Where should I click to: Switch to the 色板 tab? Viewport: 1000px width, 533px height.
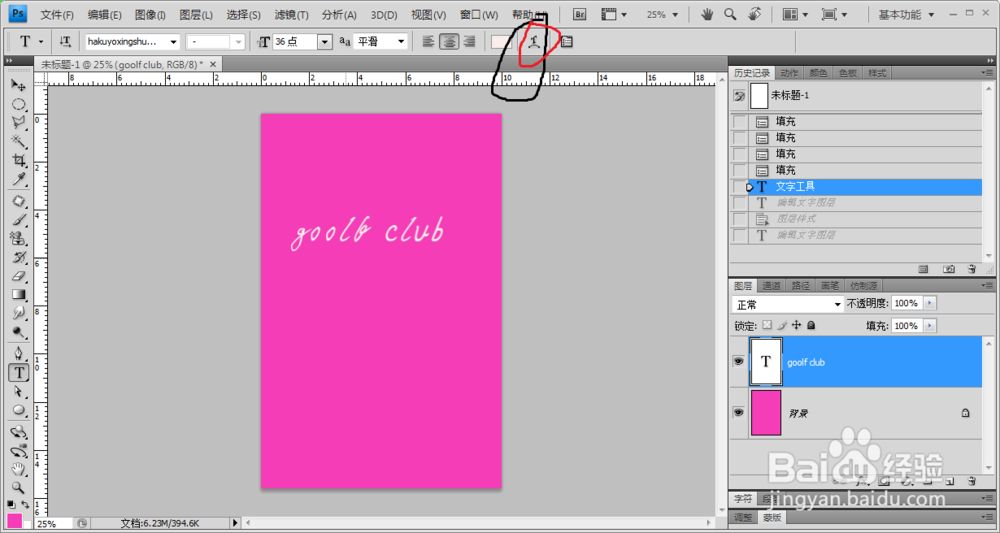[848, 73]
